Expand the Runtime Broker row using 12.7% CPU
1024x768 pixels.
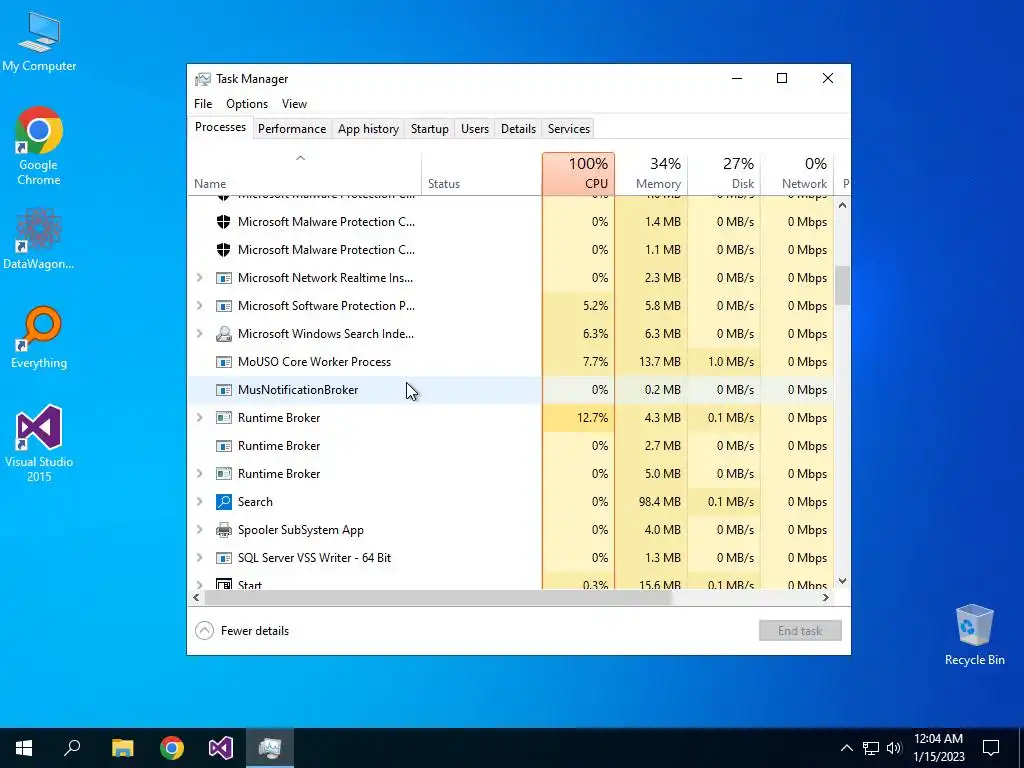pos(200,418)
